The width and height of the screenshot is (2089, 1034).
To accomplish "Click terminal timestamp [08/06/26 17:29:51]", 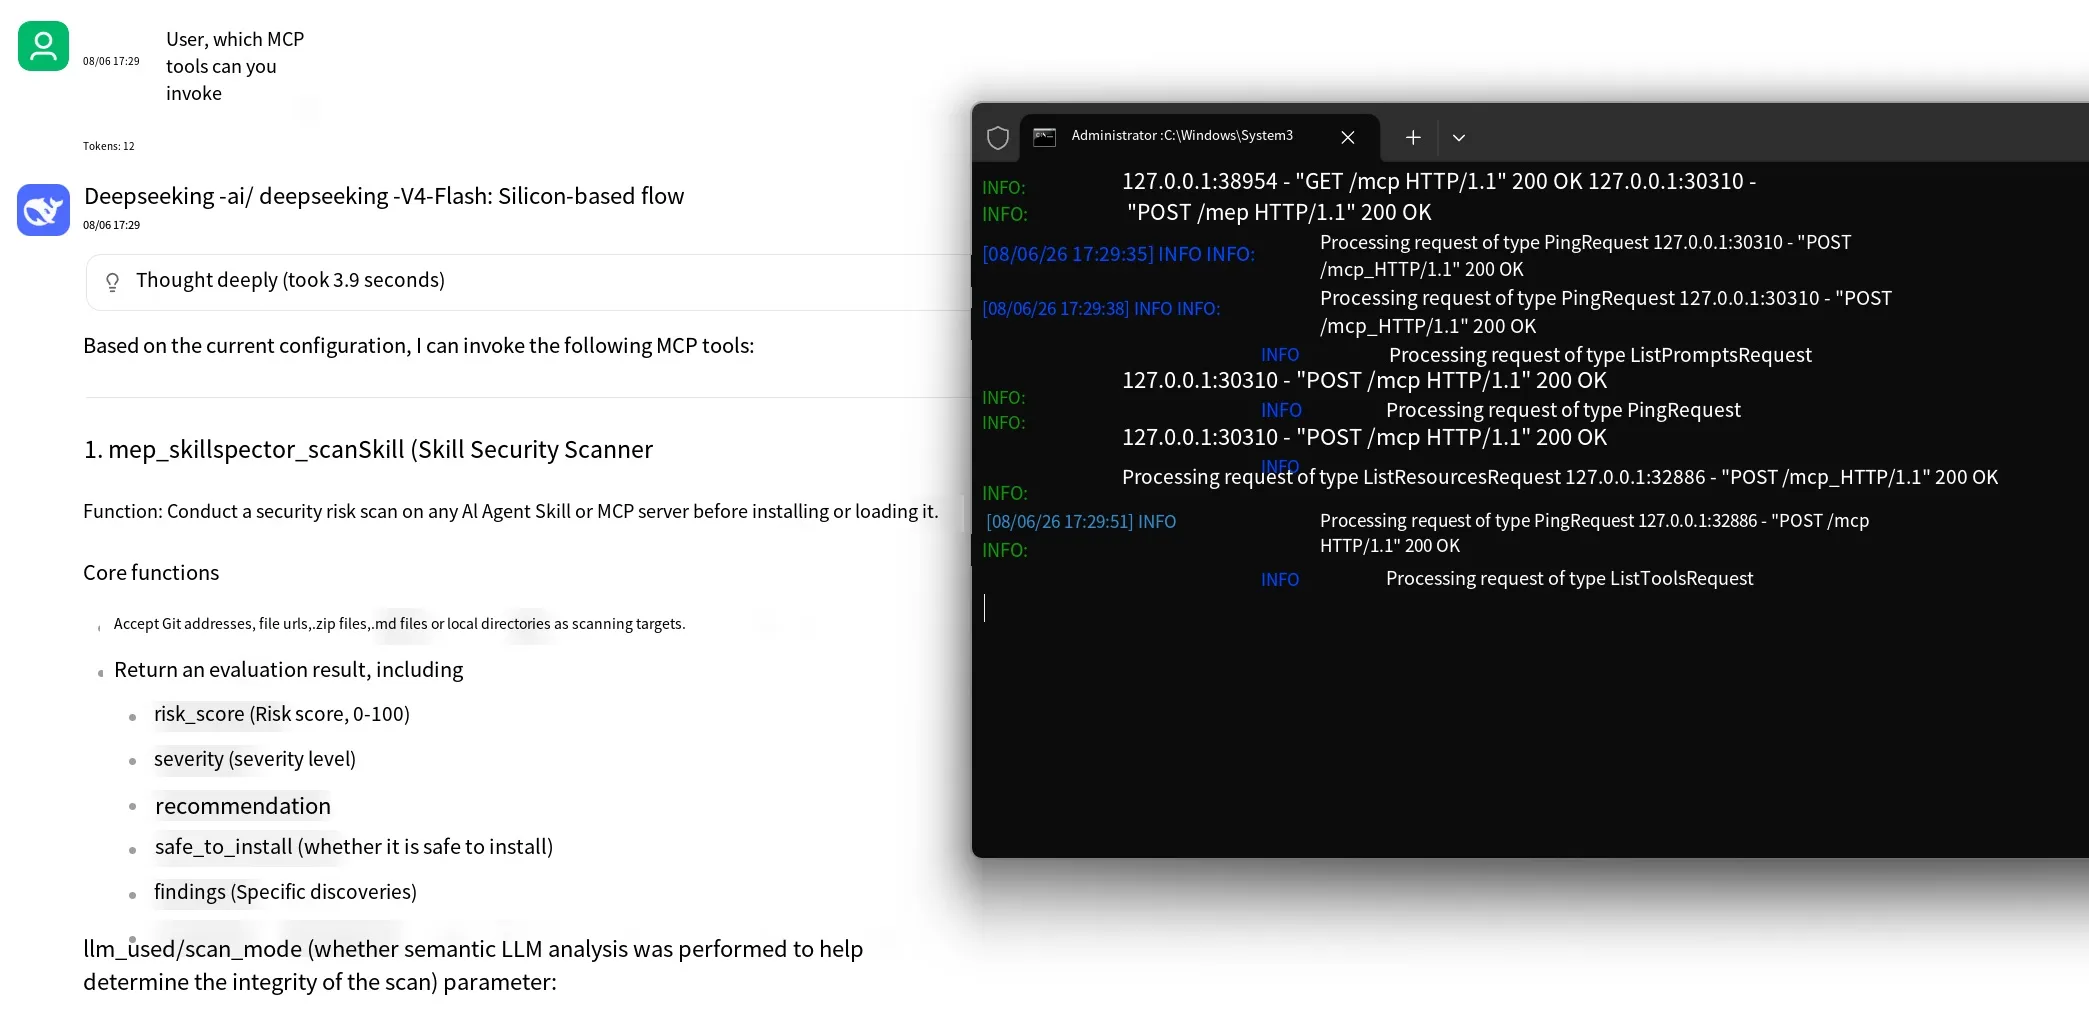I will [x=1060, y=522].
